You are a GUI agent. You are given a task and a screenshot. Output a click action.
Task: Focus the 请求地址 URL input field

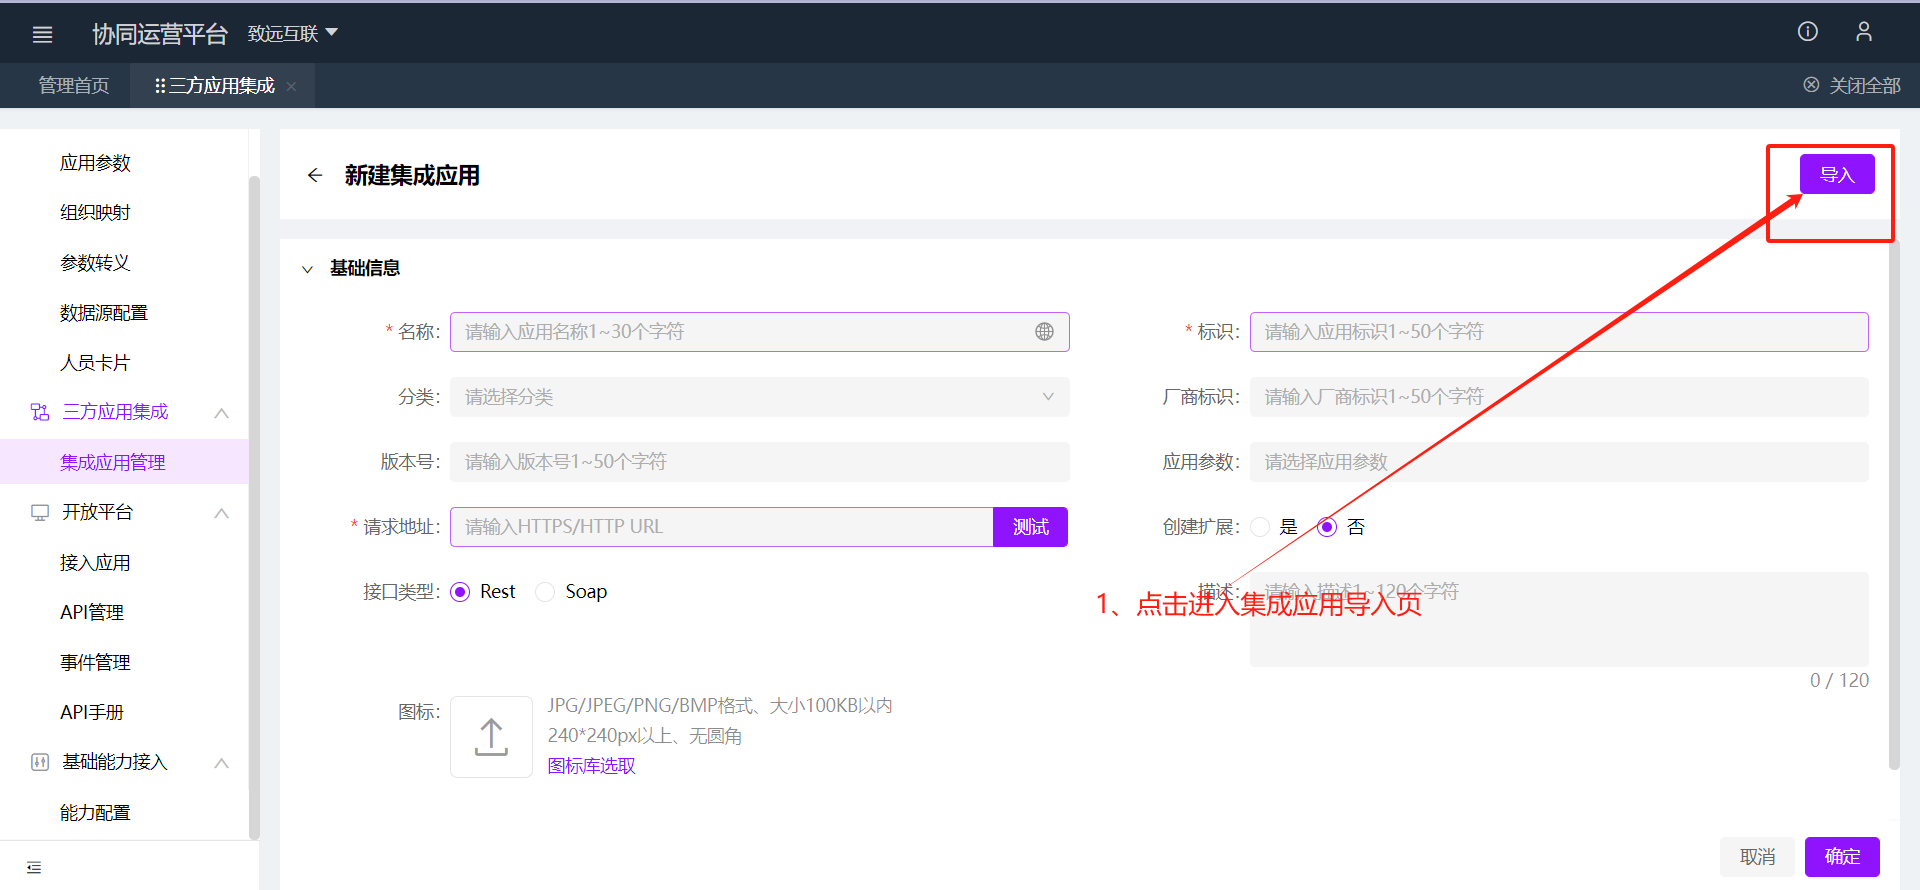(722, 527)
